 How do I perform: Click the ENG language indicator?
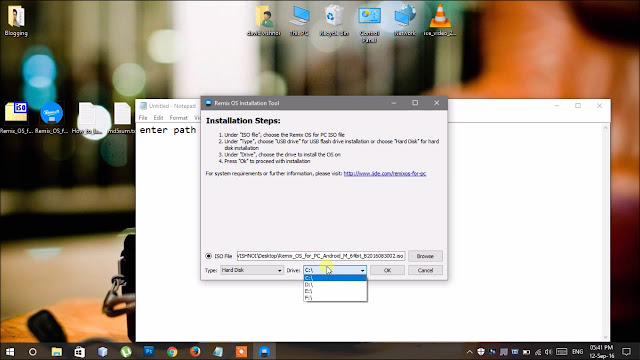[x=578, y=351]
